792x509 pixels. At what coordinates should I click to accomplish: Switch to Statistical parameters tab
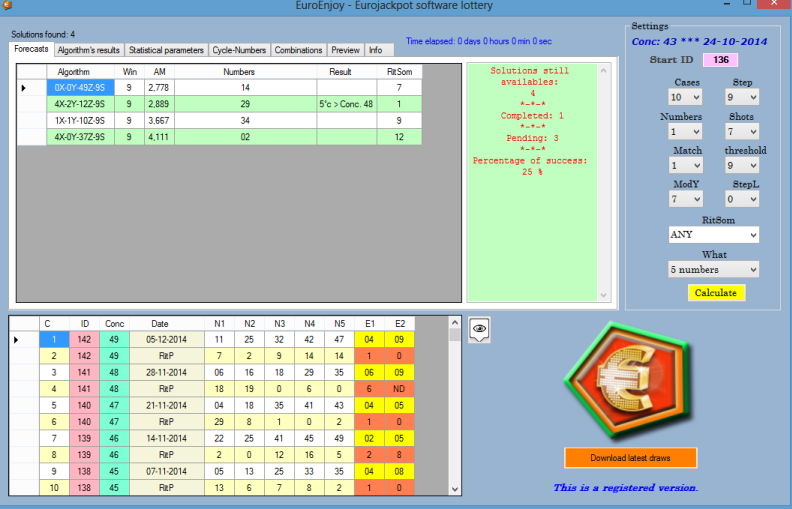(166, 50)
